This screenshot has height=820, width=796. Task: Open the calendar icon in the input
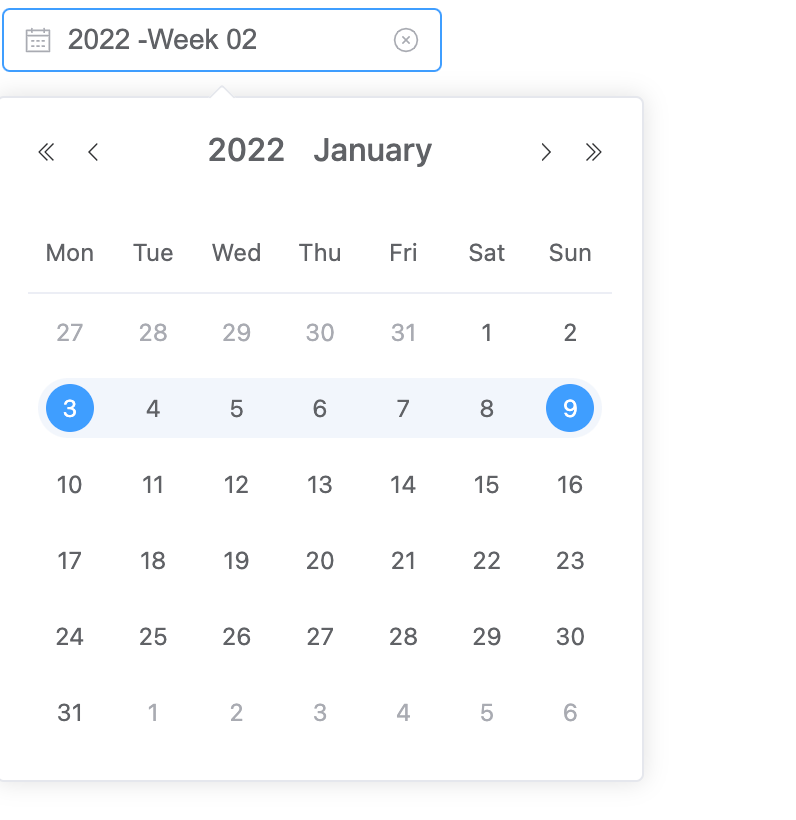tap(37, 39)
